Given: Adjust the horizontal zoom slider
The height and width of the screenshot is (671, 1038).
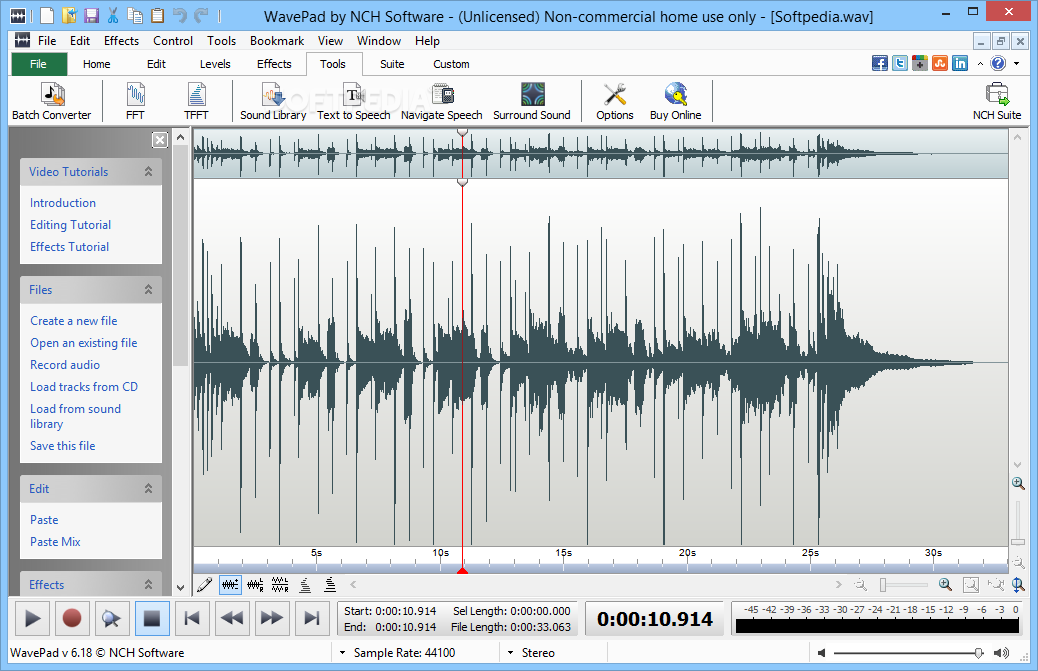Looking at the screenshot, I should coord(882,584).
